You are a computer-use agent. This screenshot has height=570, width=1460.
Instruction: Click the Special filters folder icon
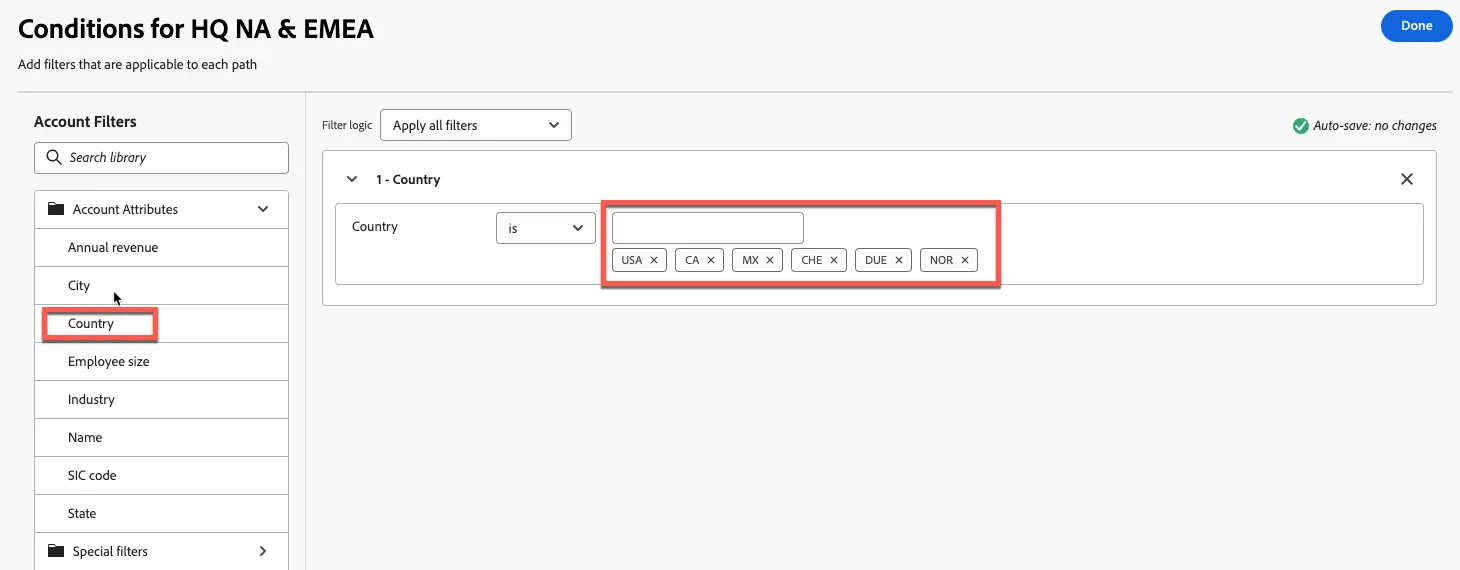point(56,551)
